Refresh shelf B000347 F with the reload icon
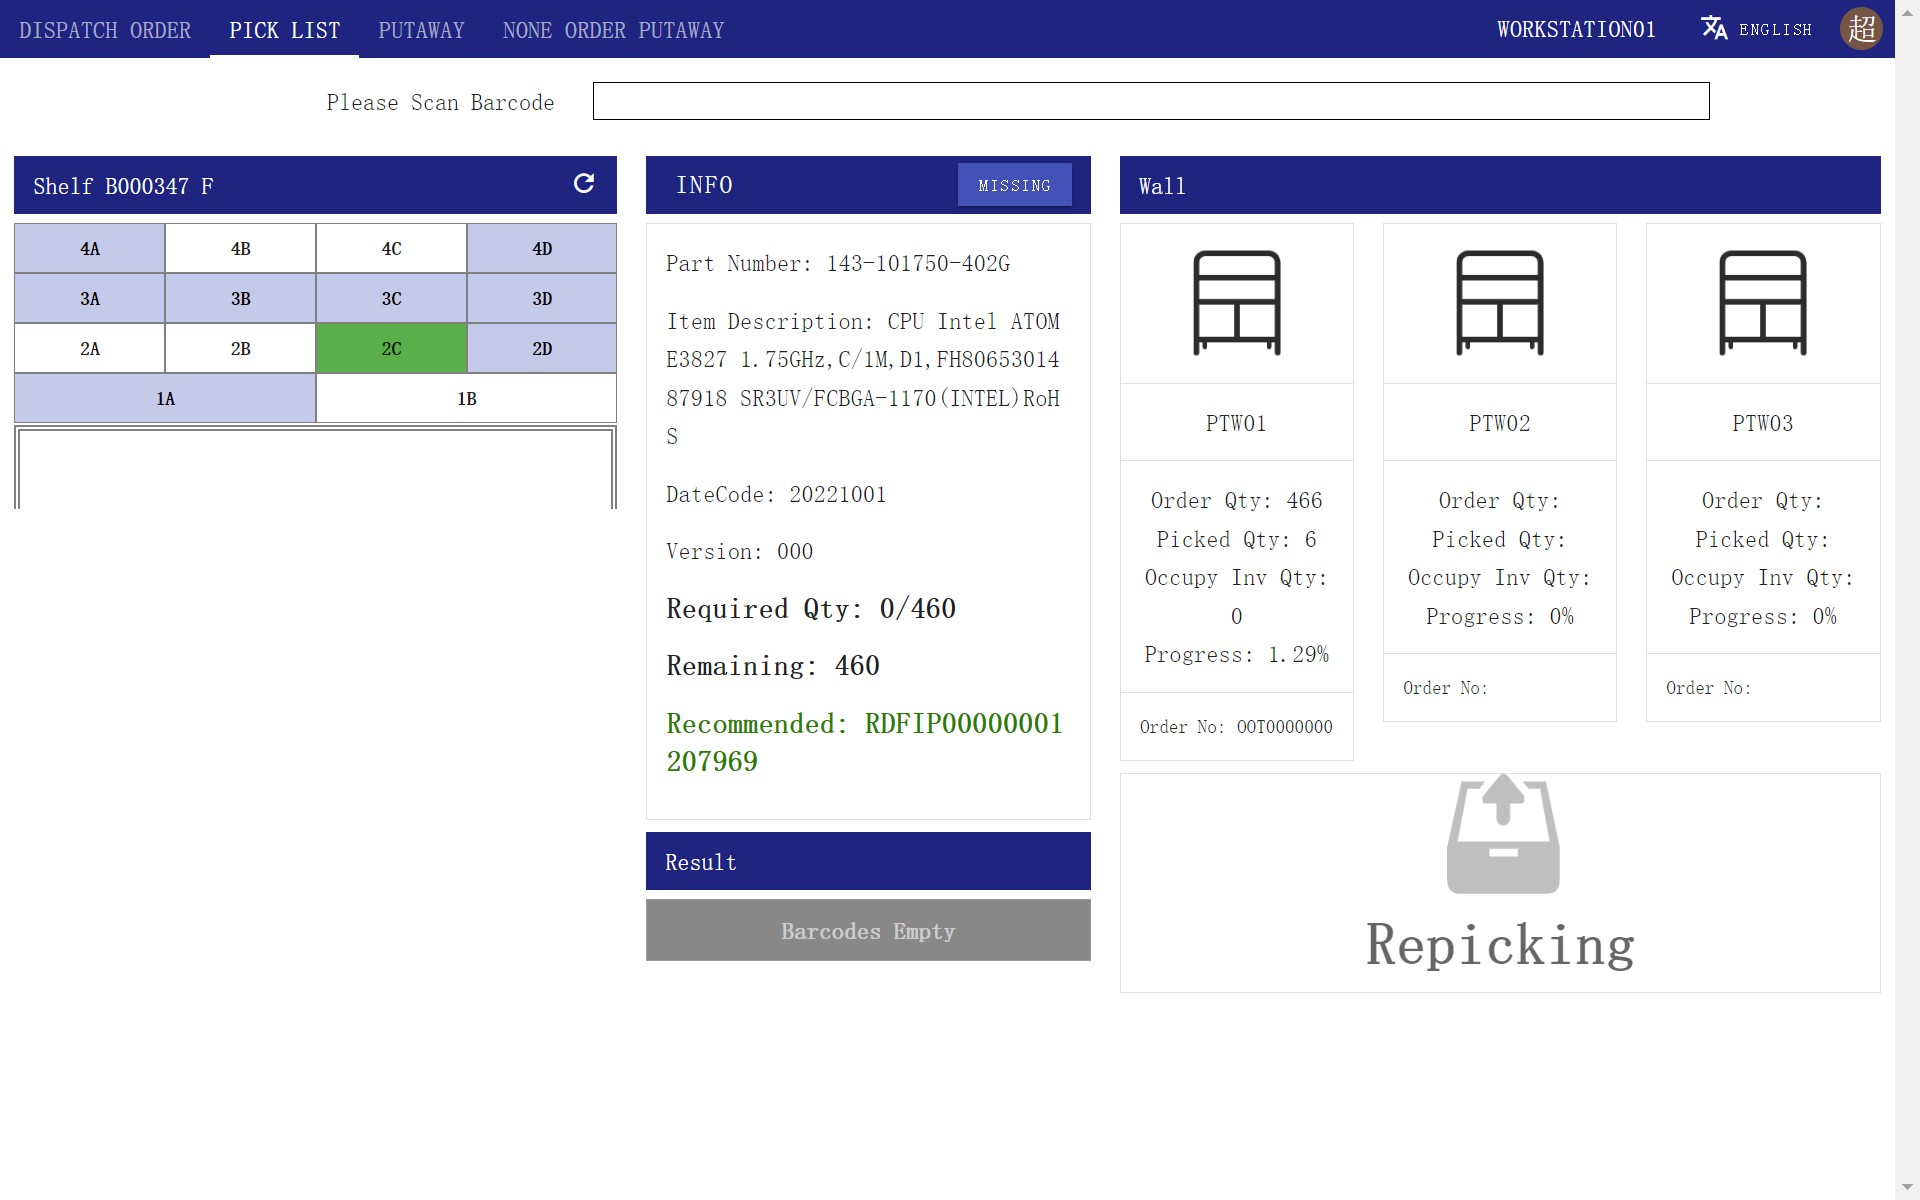1920x1200 pixels. click(x=584, y=183)
